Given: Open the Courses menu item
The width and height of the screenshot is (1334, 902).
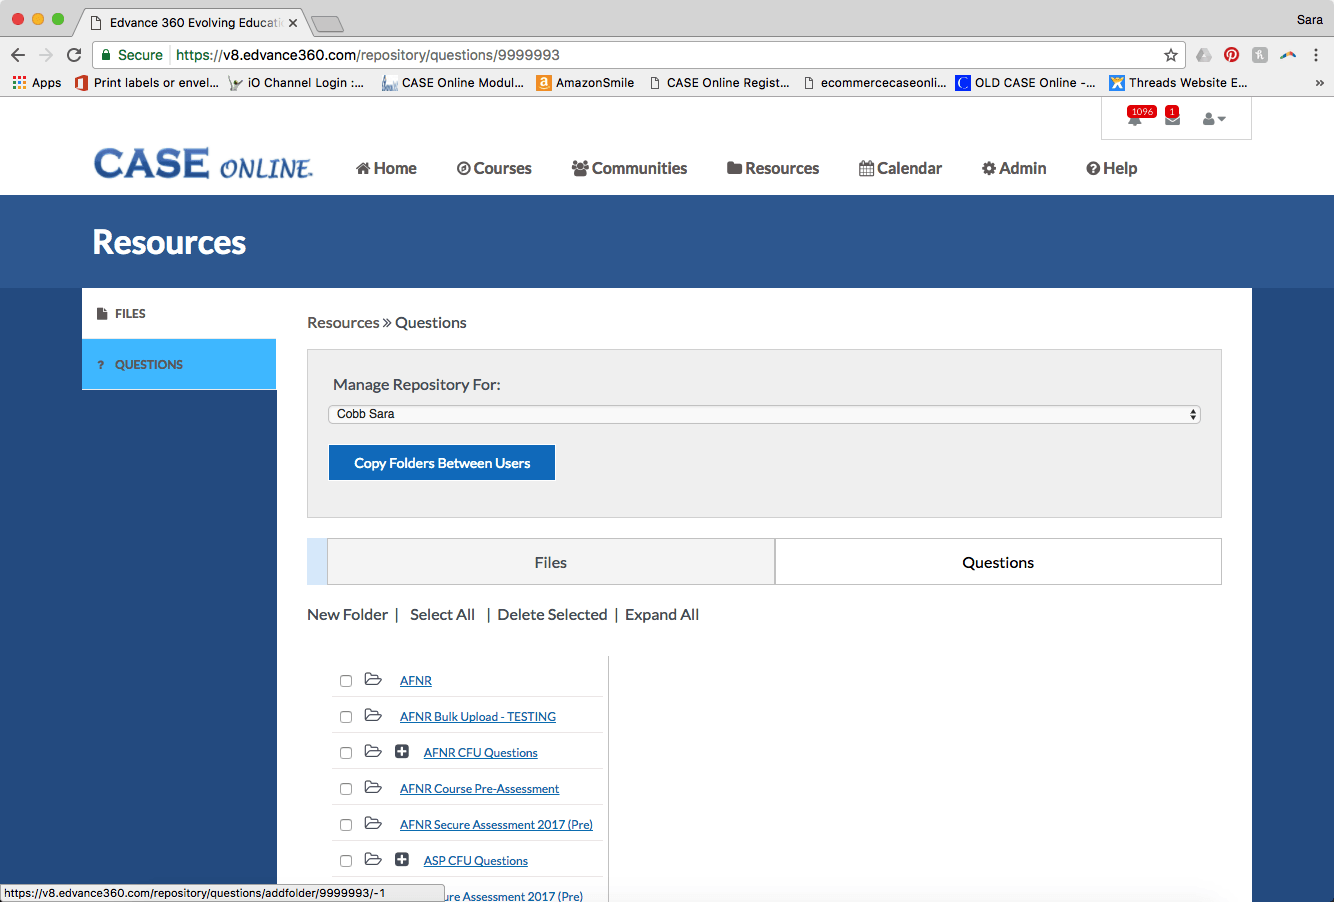Looking at the screenshot, I should (x=494, y=168).
